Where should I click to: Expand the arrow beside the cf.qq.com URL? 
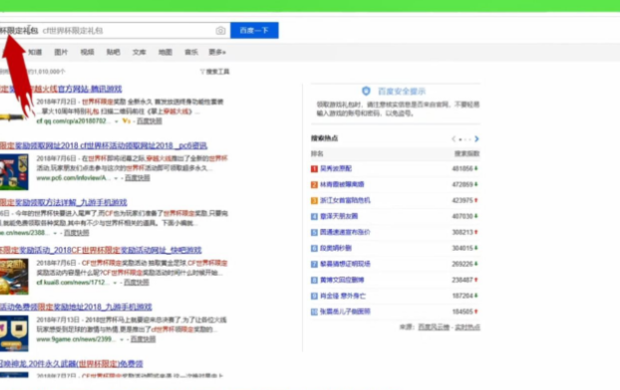tap(116, 121)
